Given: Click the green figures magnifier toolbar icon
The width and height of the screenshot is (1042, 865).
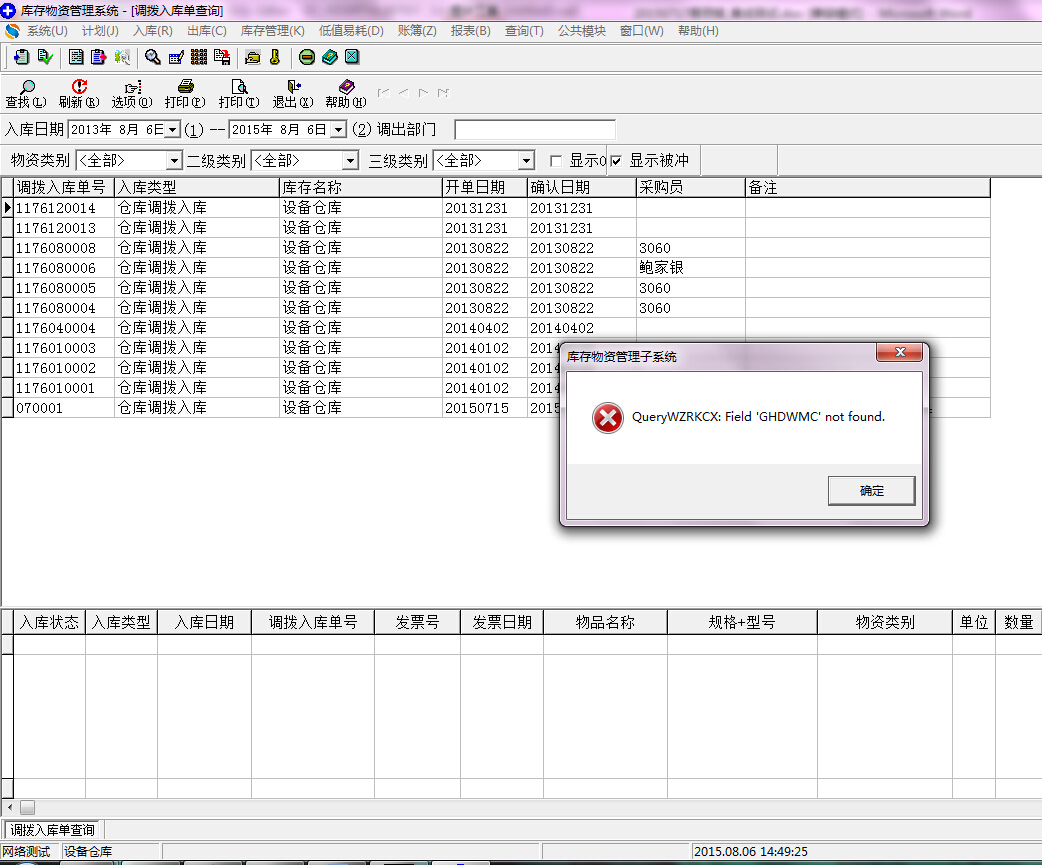Looking at the screenshot, I should [x=122, y=57].
